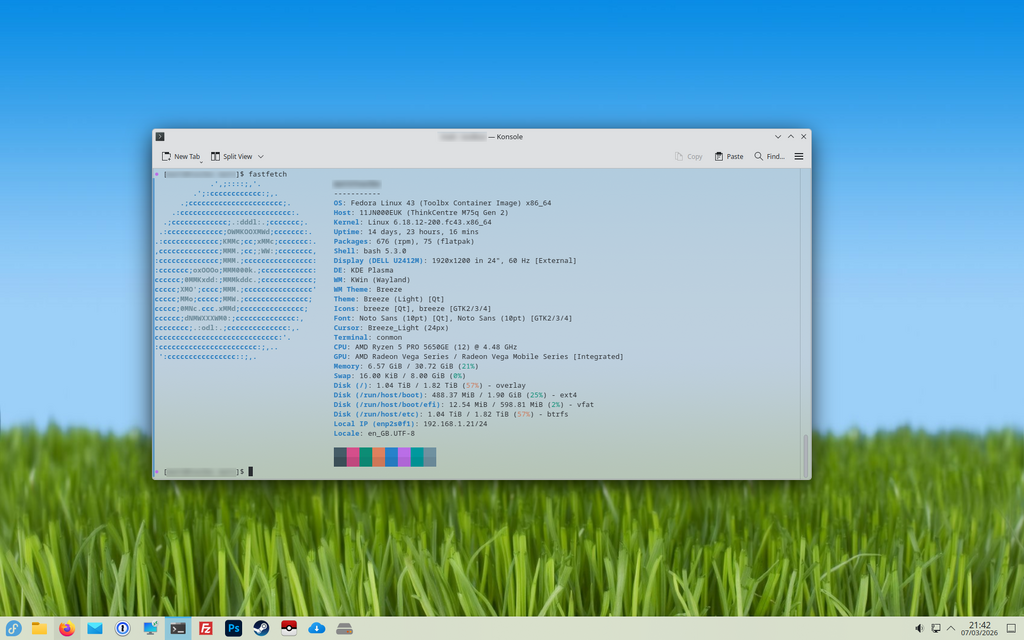The image size is (1024, 640).
Task: Click the Split View button
Action: point(231,157)
